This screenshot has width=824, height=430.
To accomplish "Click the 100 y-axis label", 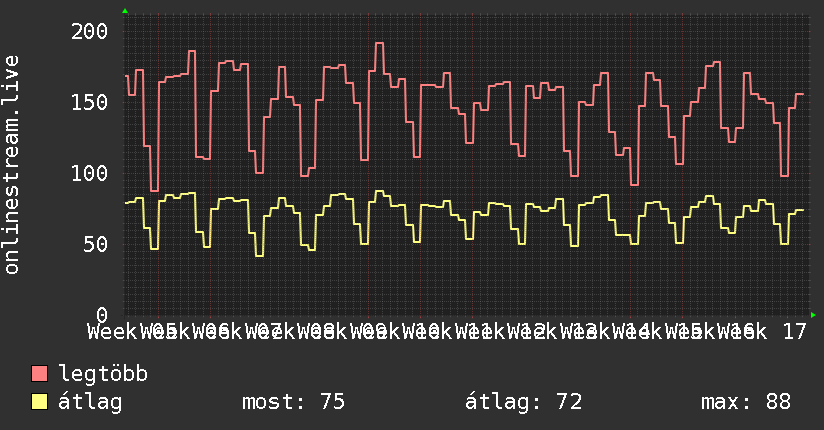I will (89, 173).
